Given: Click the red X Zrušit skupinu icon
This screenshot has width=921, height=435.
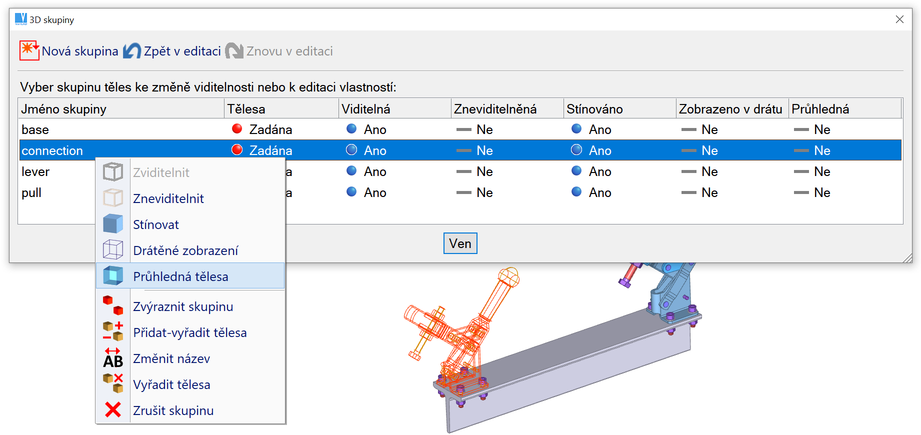Looking at the screenshot, I should pos(113,410).
